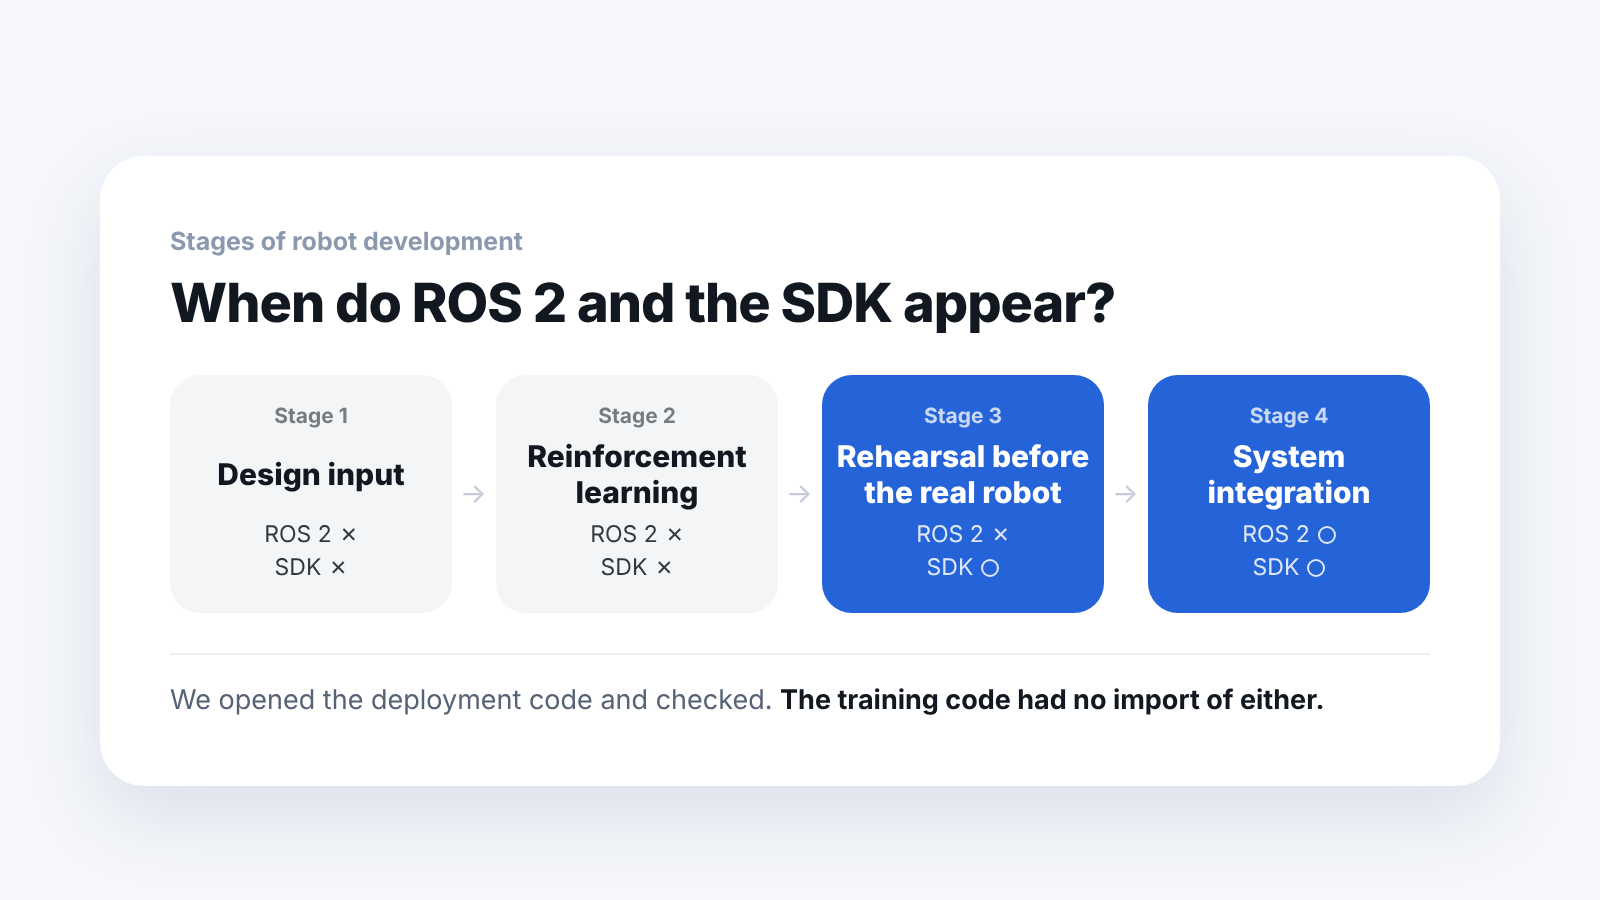Click the SDK cross mark in Stage 1
Screen dimensions: 1600x900
338,568
